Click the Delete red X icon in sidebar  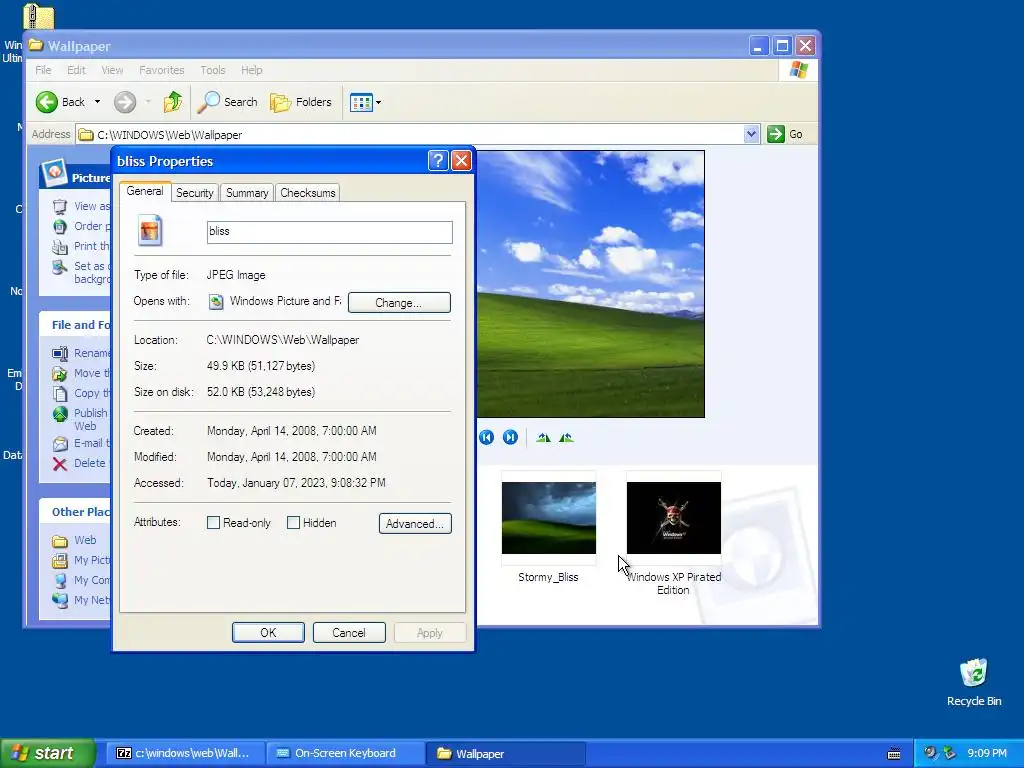click(59, 463)
